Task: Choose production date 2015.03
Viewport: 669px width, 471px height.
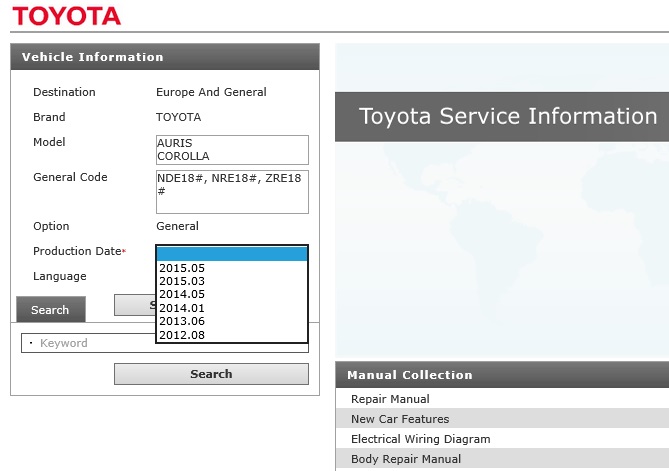Action: click(232, 281)
